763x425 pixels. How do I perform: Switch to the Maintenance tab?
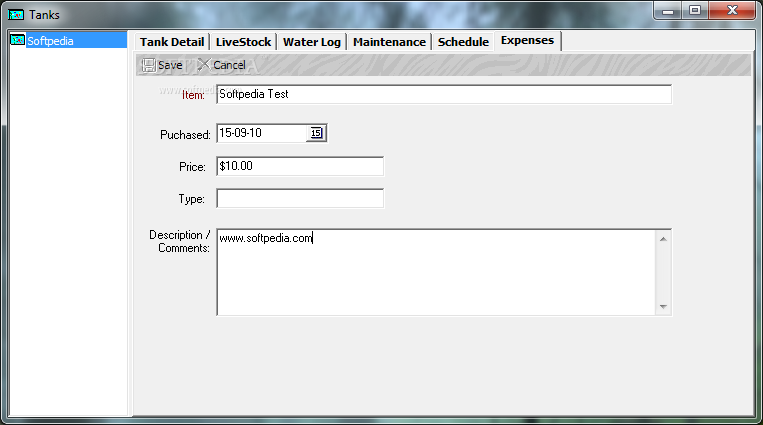point(389,42)
